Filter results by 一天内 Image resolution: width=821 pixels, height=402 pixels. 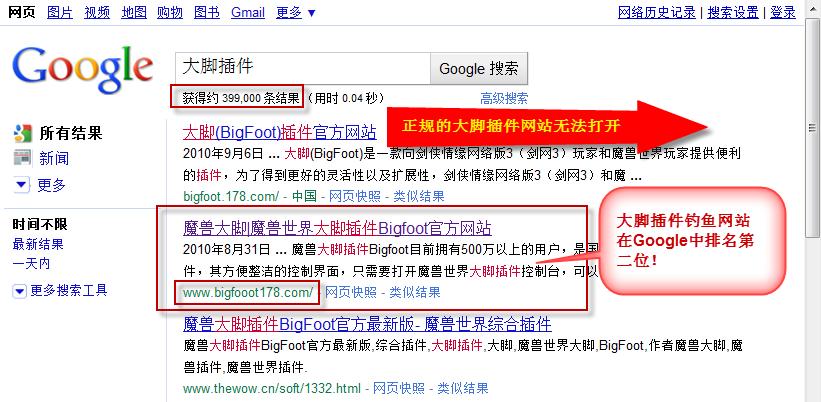31,264
